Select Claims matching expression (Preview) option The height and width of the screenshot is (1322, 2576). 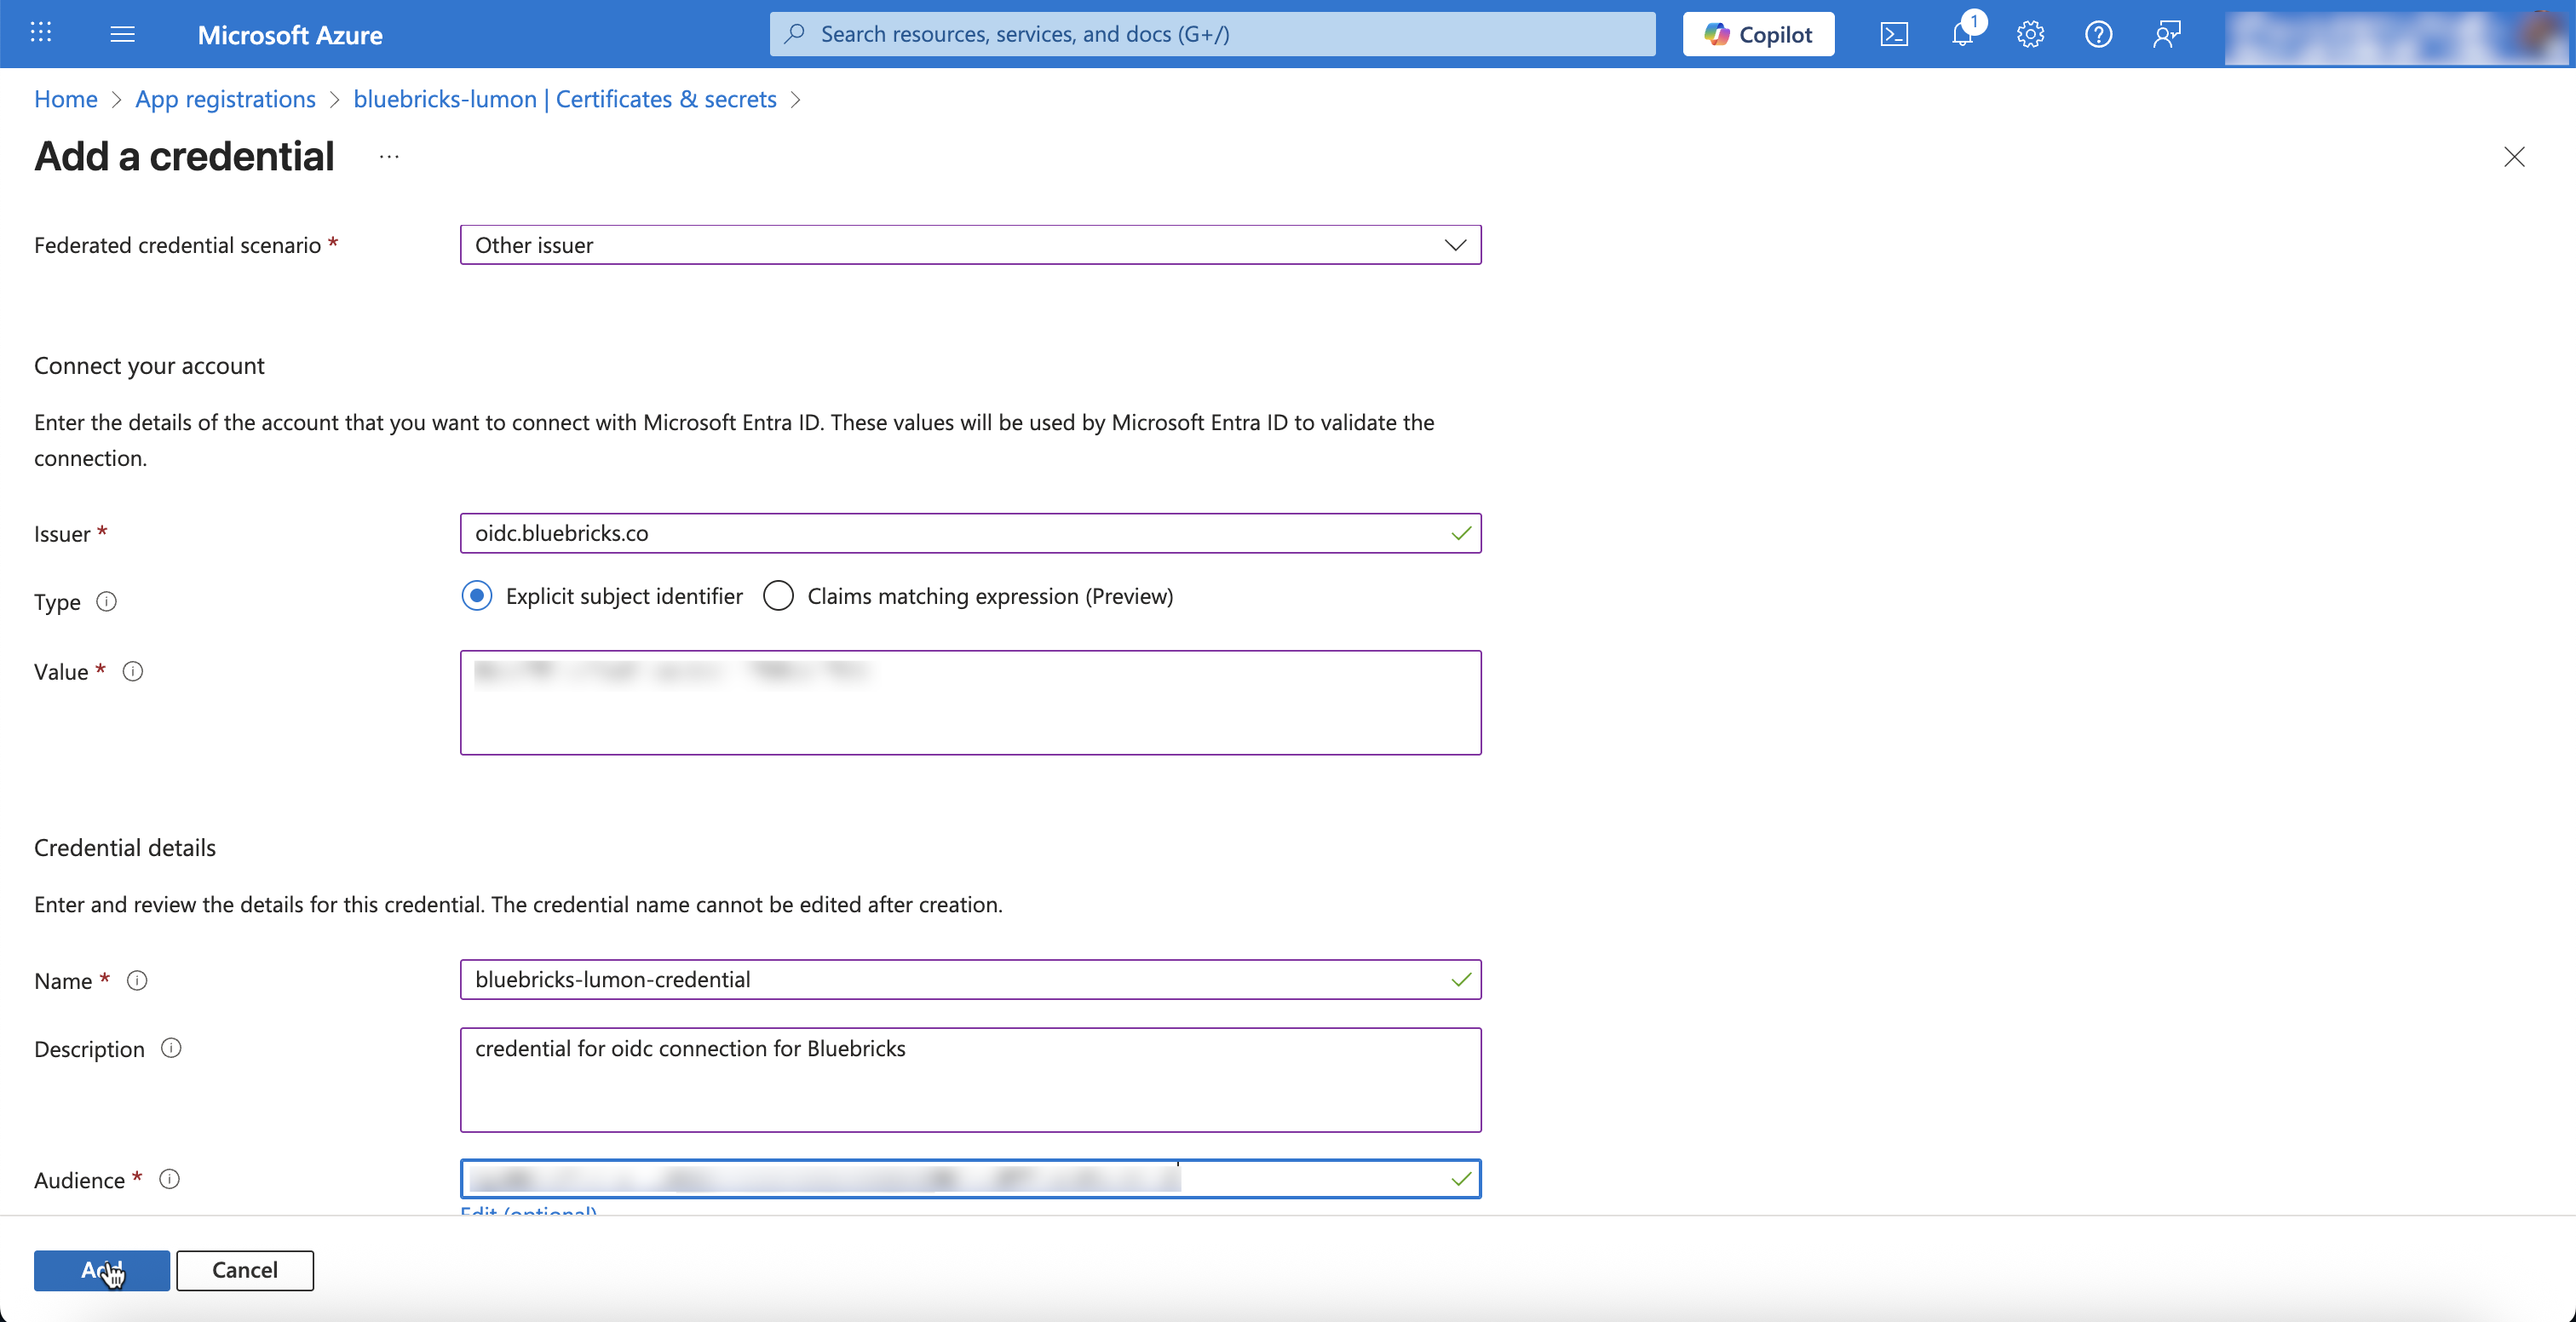pos(778,596)
